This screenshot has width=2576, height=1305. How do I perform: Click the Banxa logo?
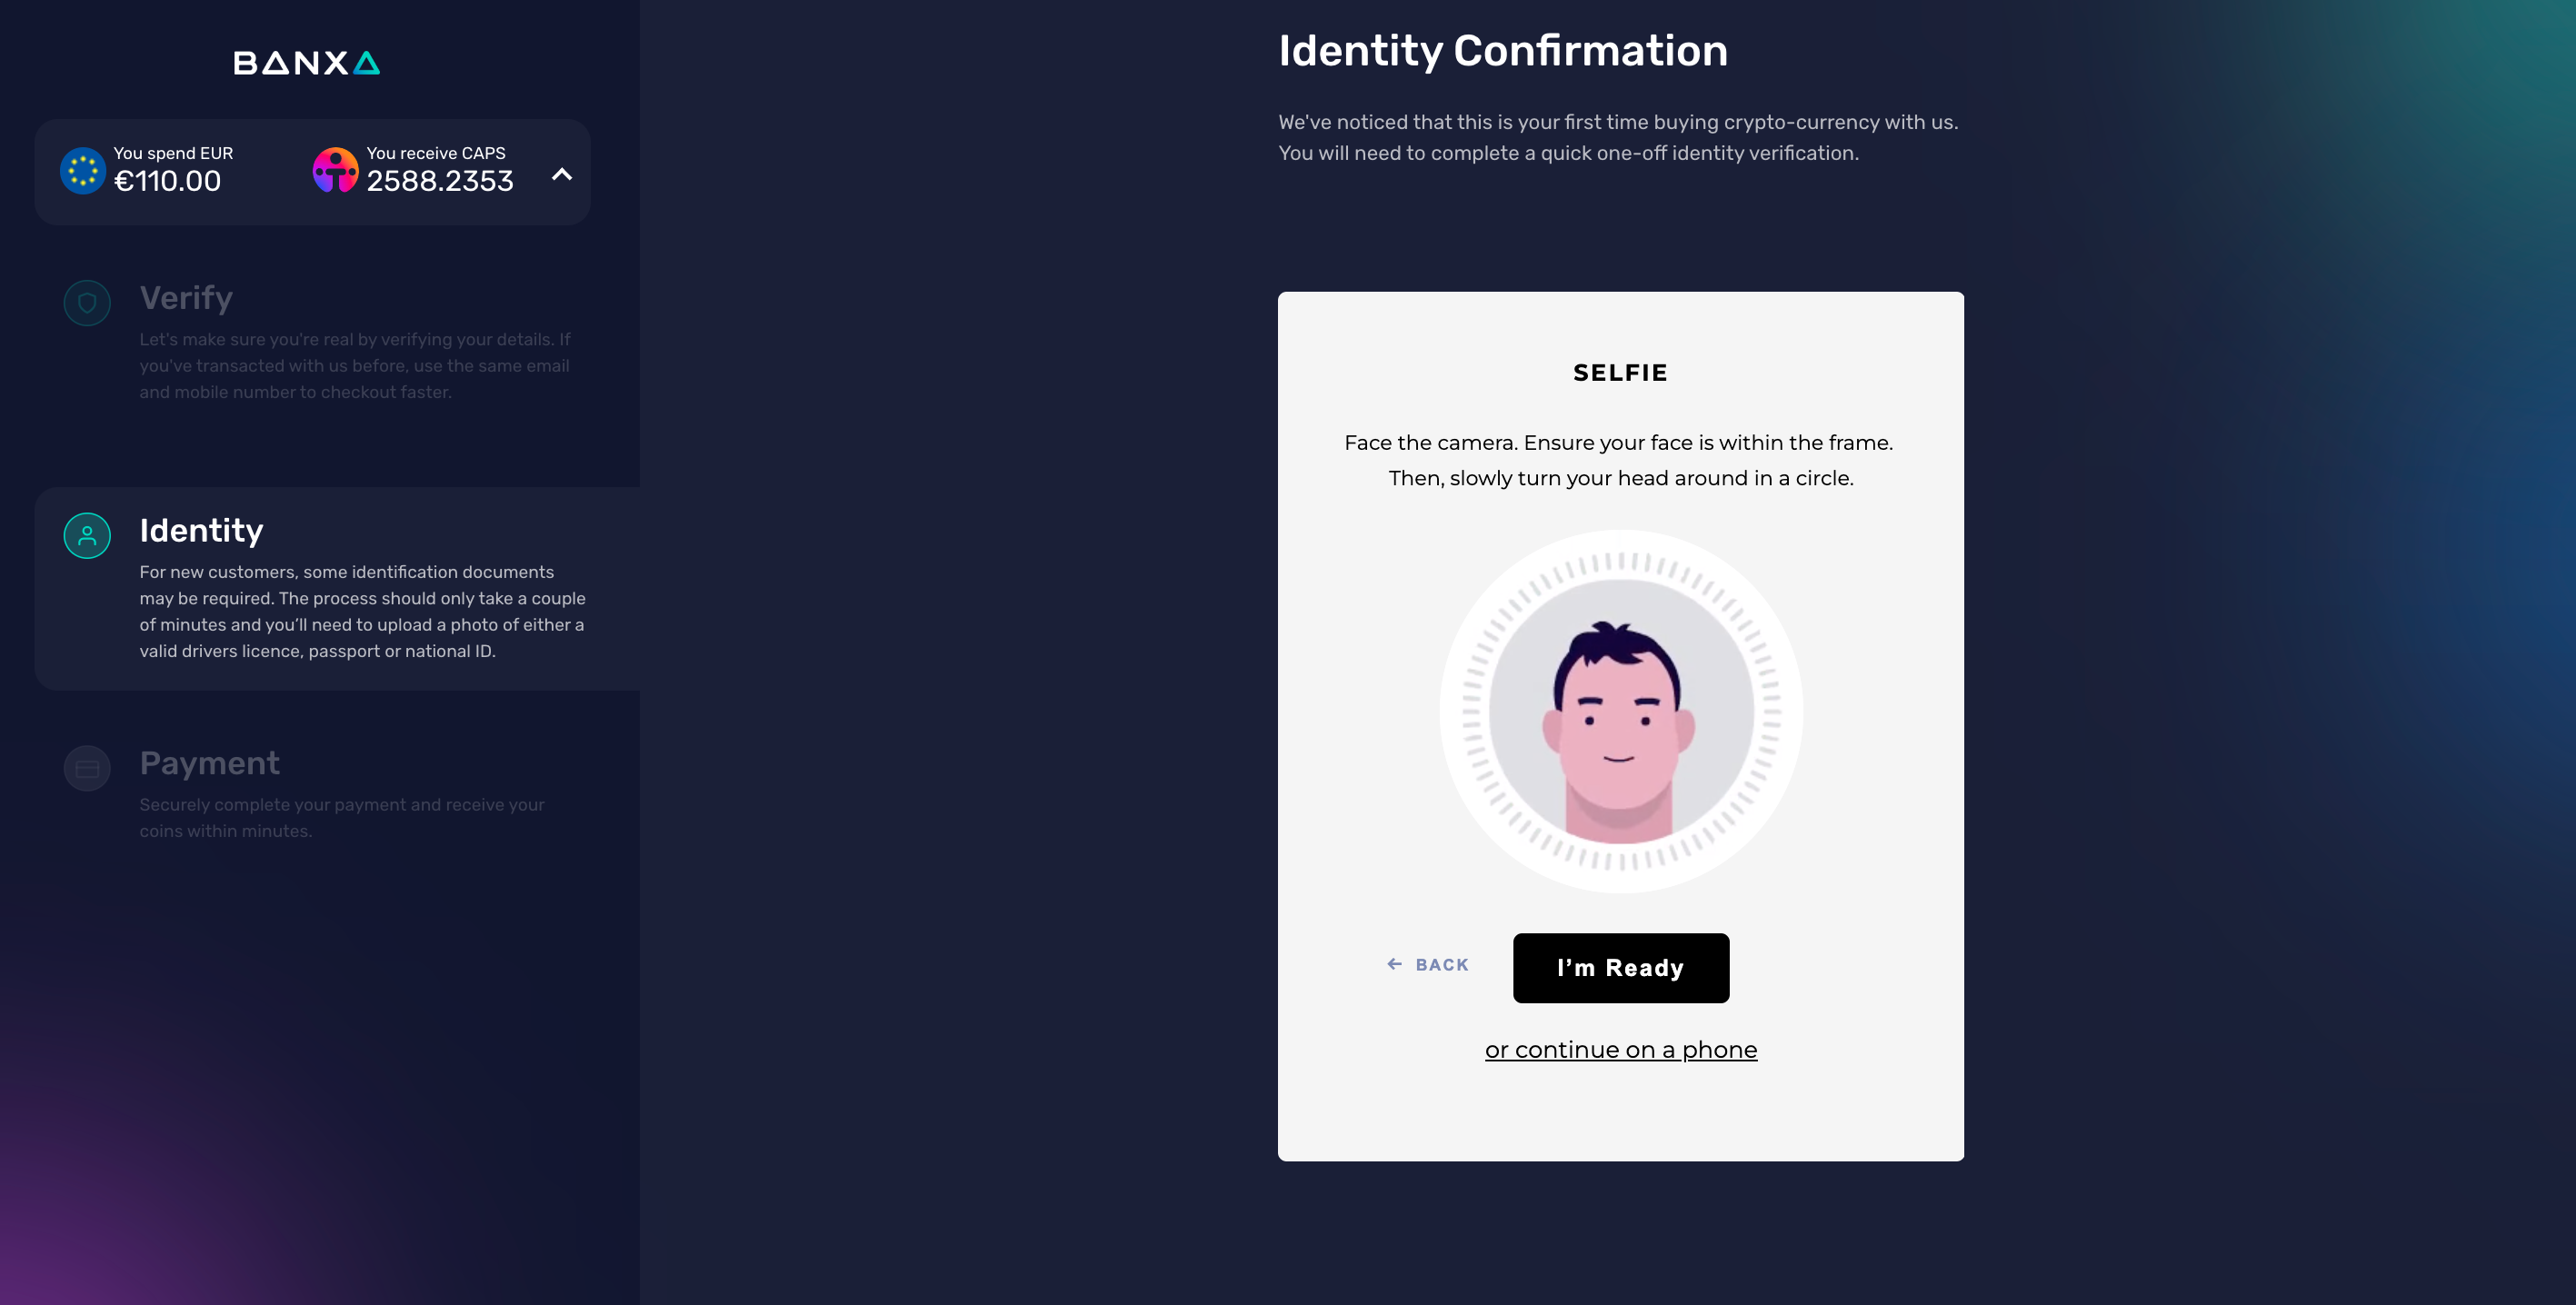coord(306,63)
